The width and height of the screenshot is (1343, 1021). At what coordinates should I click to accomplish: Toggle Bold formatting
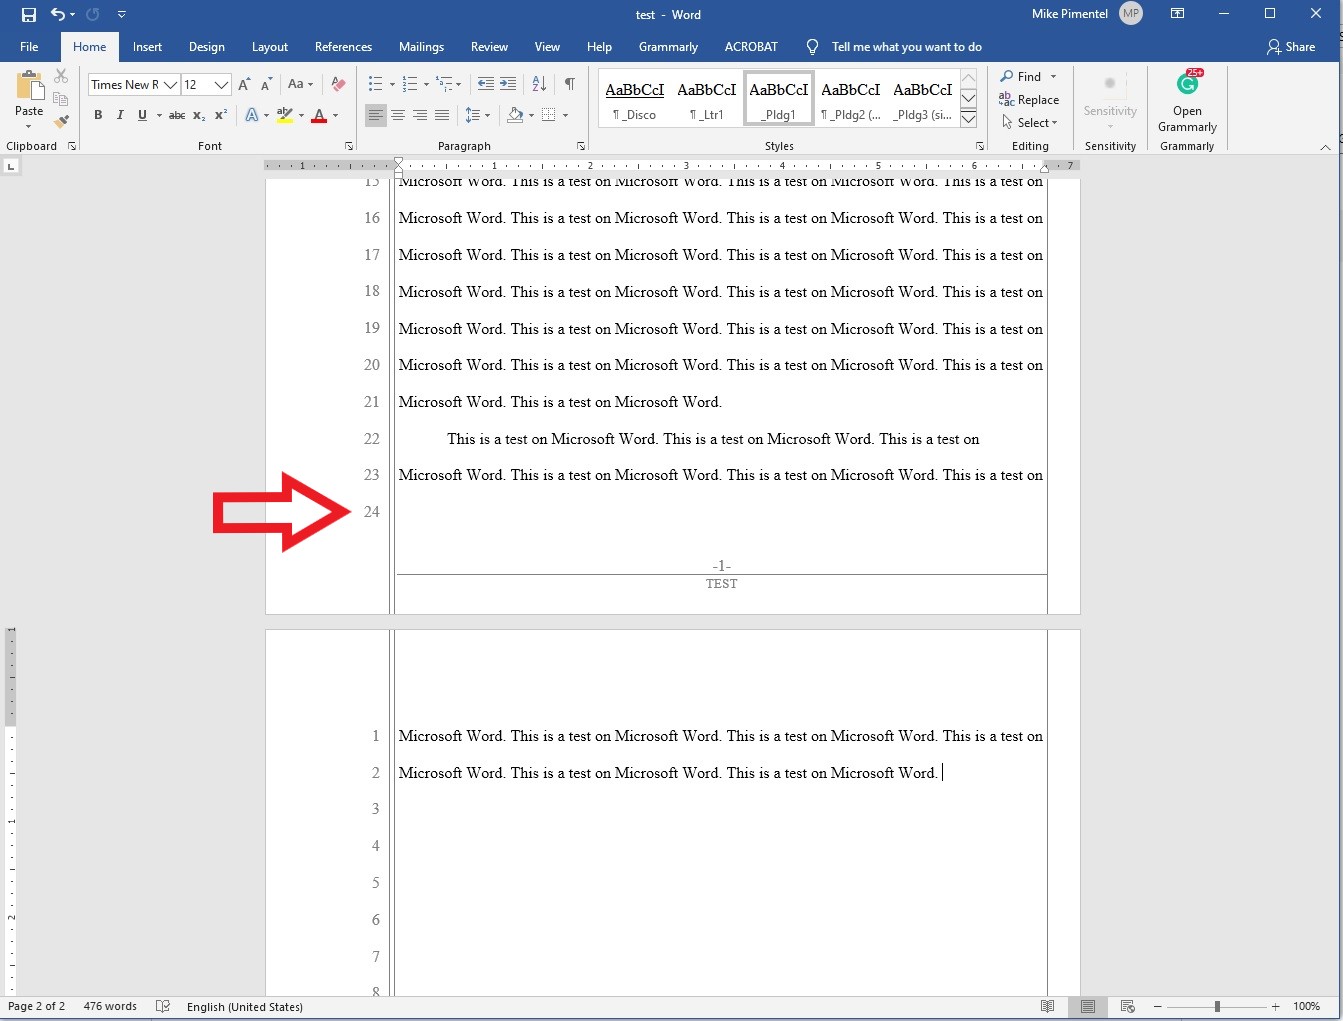pyautogui.click(x=98, y=115)
